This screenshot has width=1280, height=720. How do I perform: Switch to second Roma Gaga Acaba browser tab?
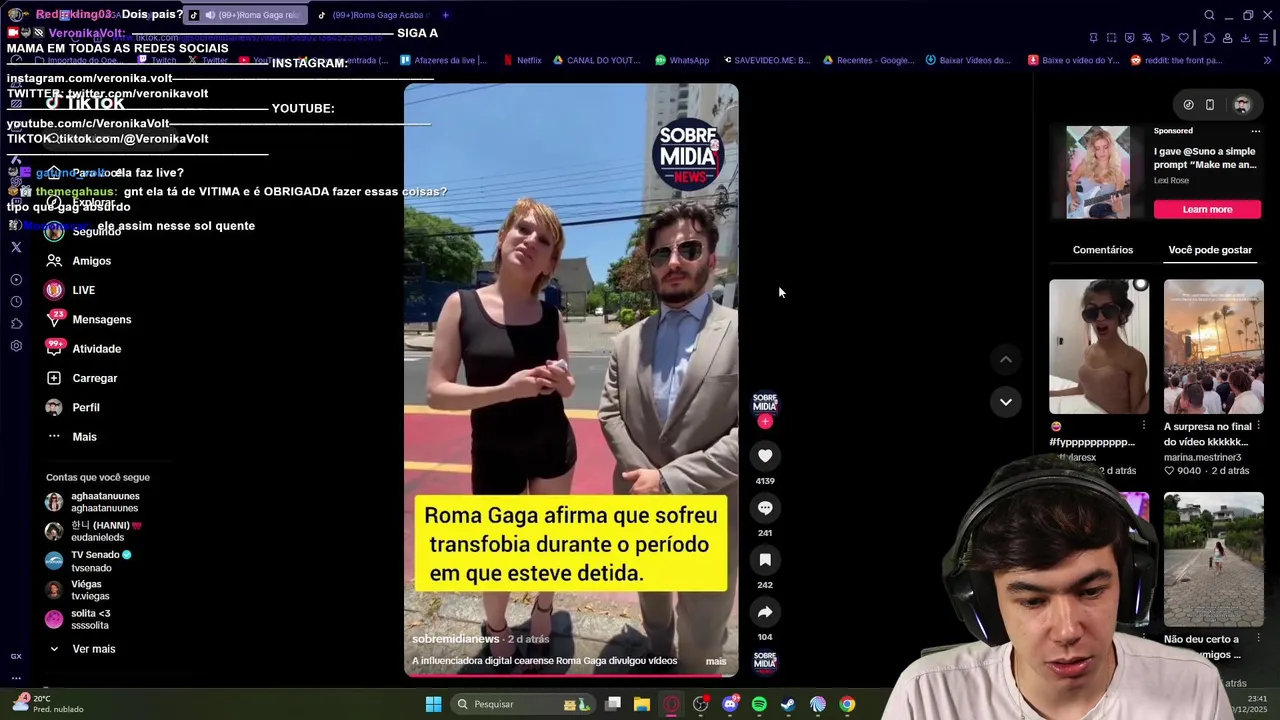372,15
